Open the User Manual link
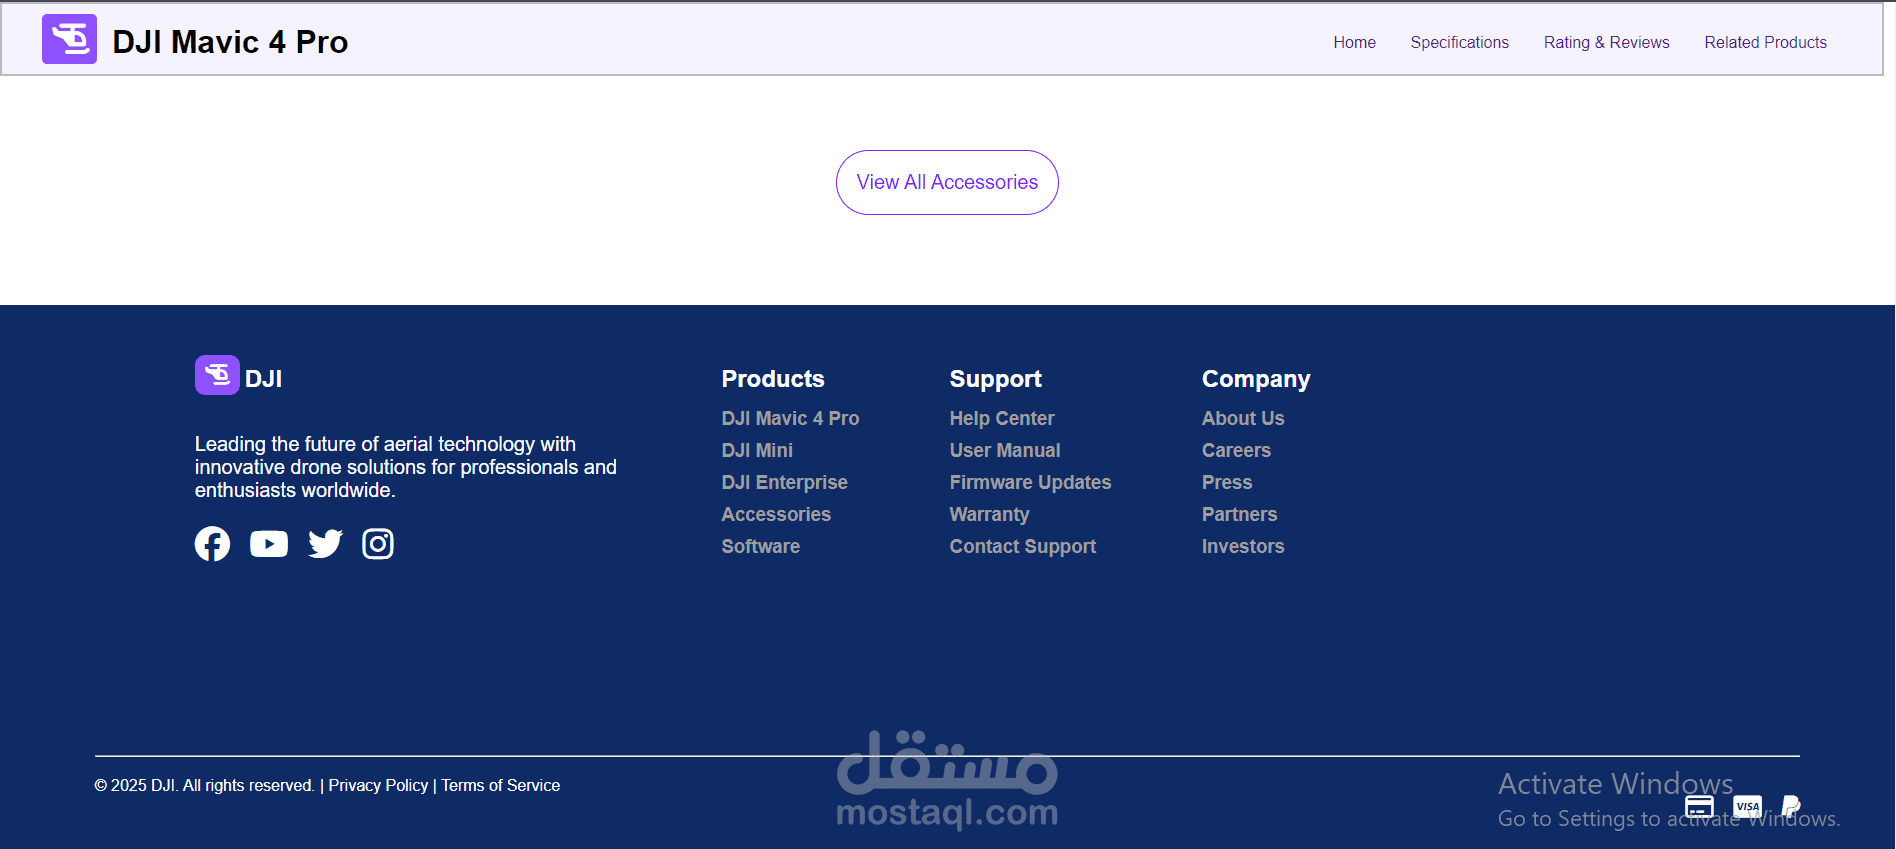The width and height of the screenshot is (1896, 849). click(x=1005, y=450)
